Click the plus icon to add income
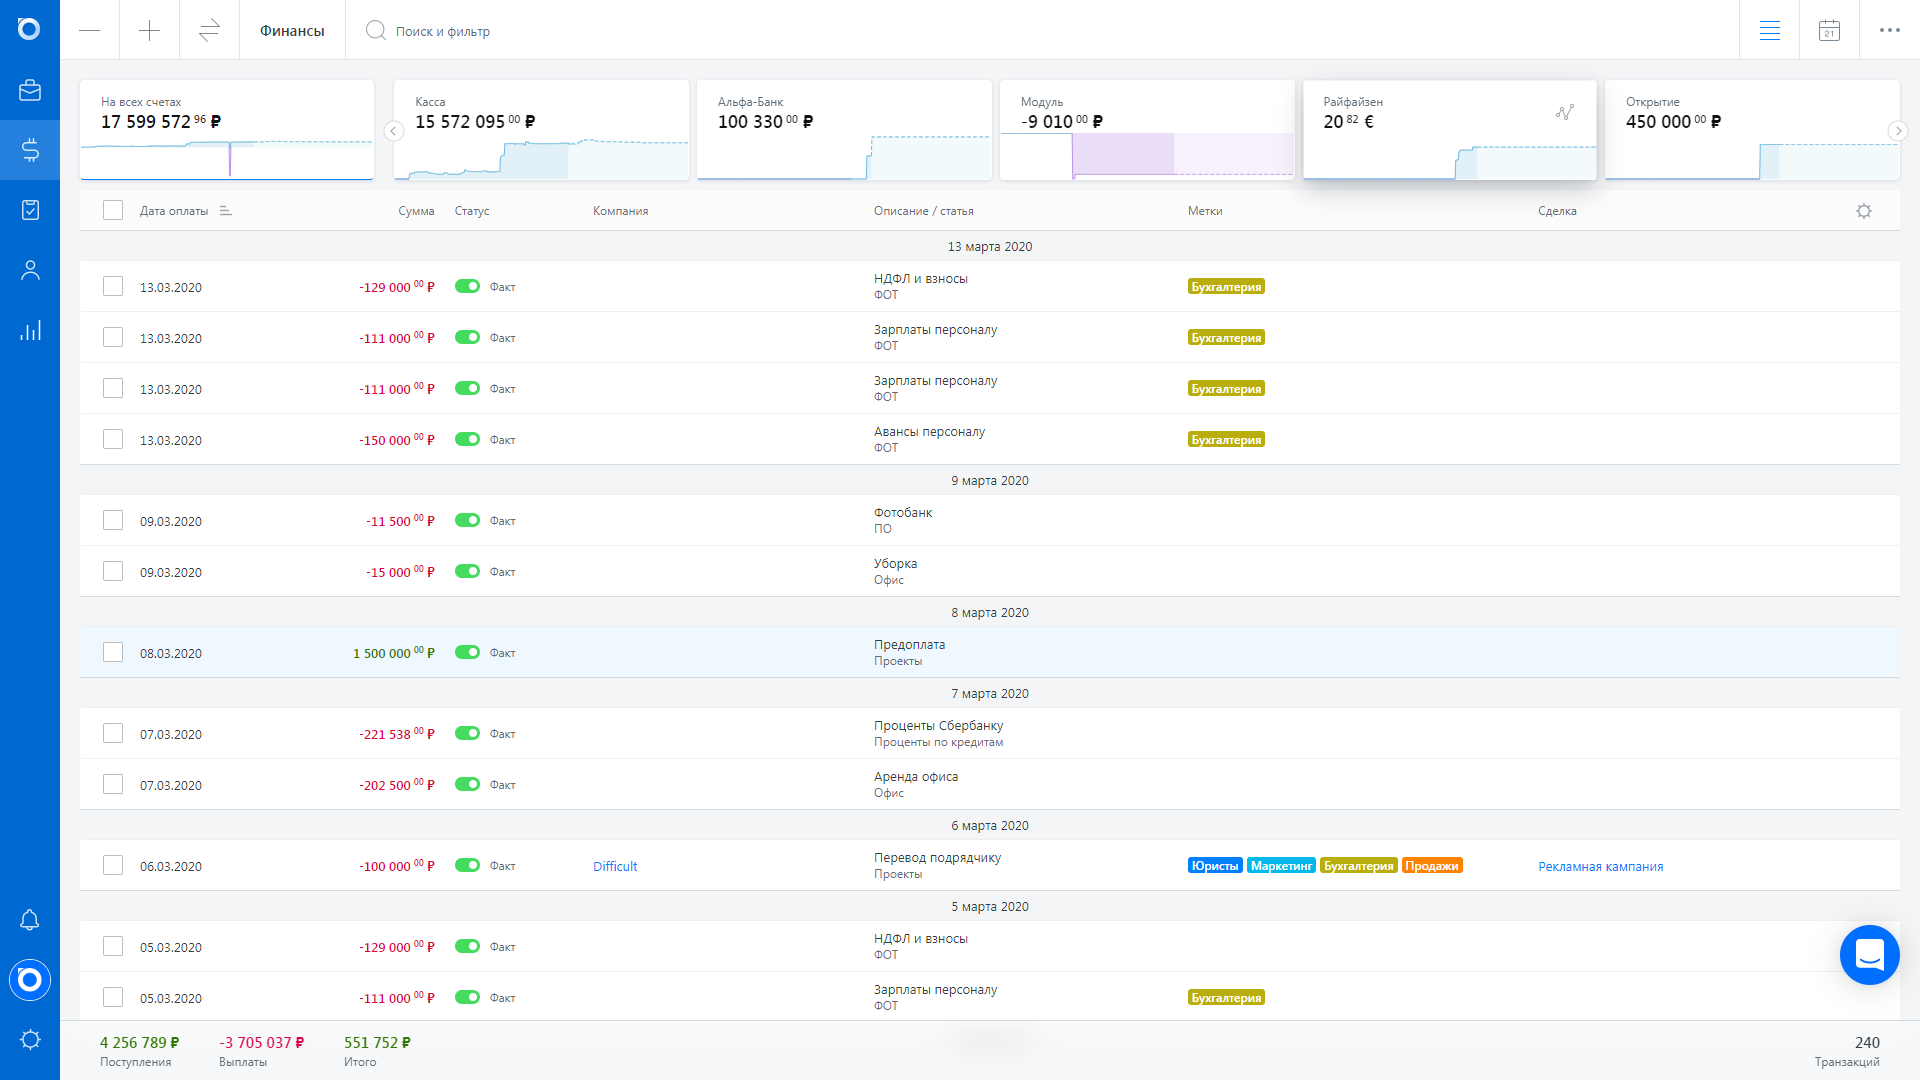This screenshot has width=1920, height=1080. [x=149, y=31]
